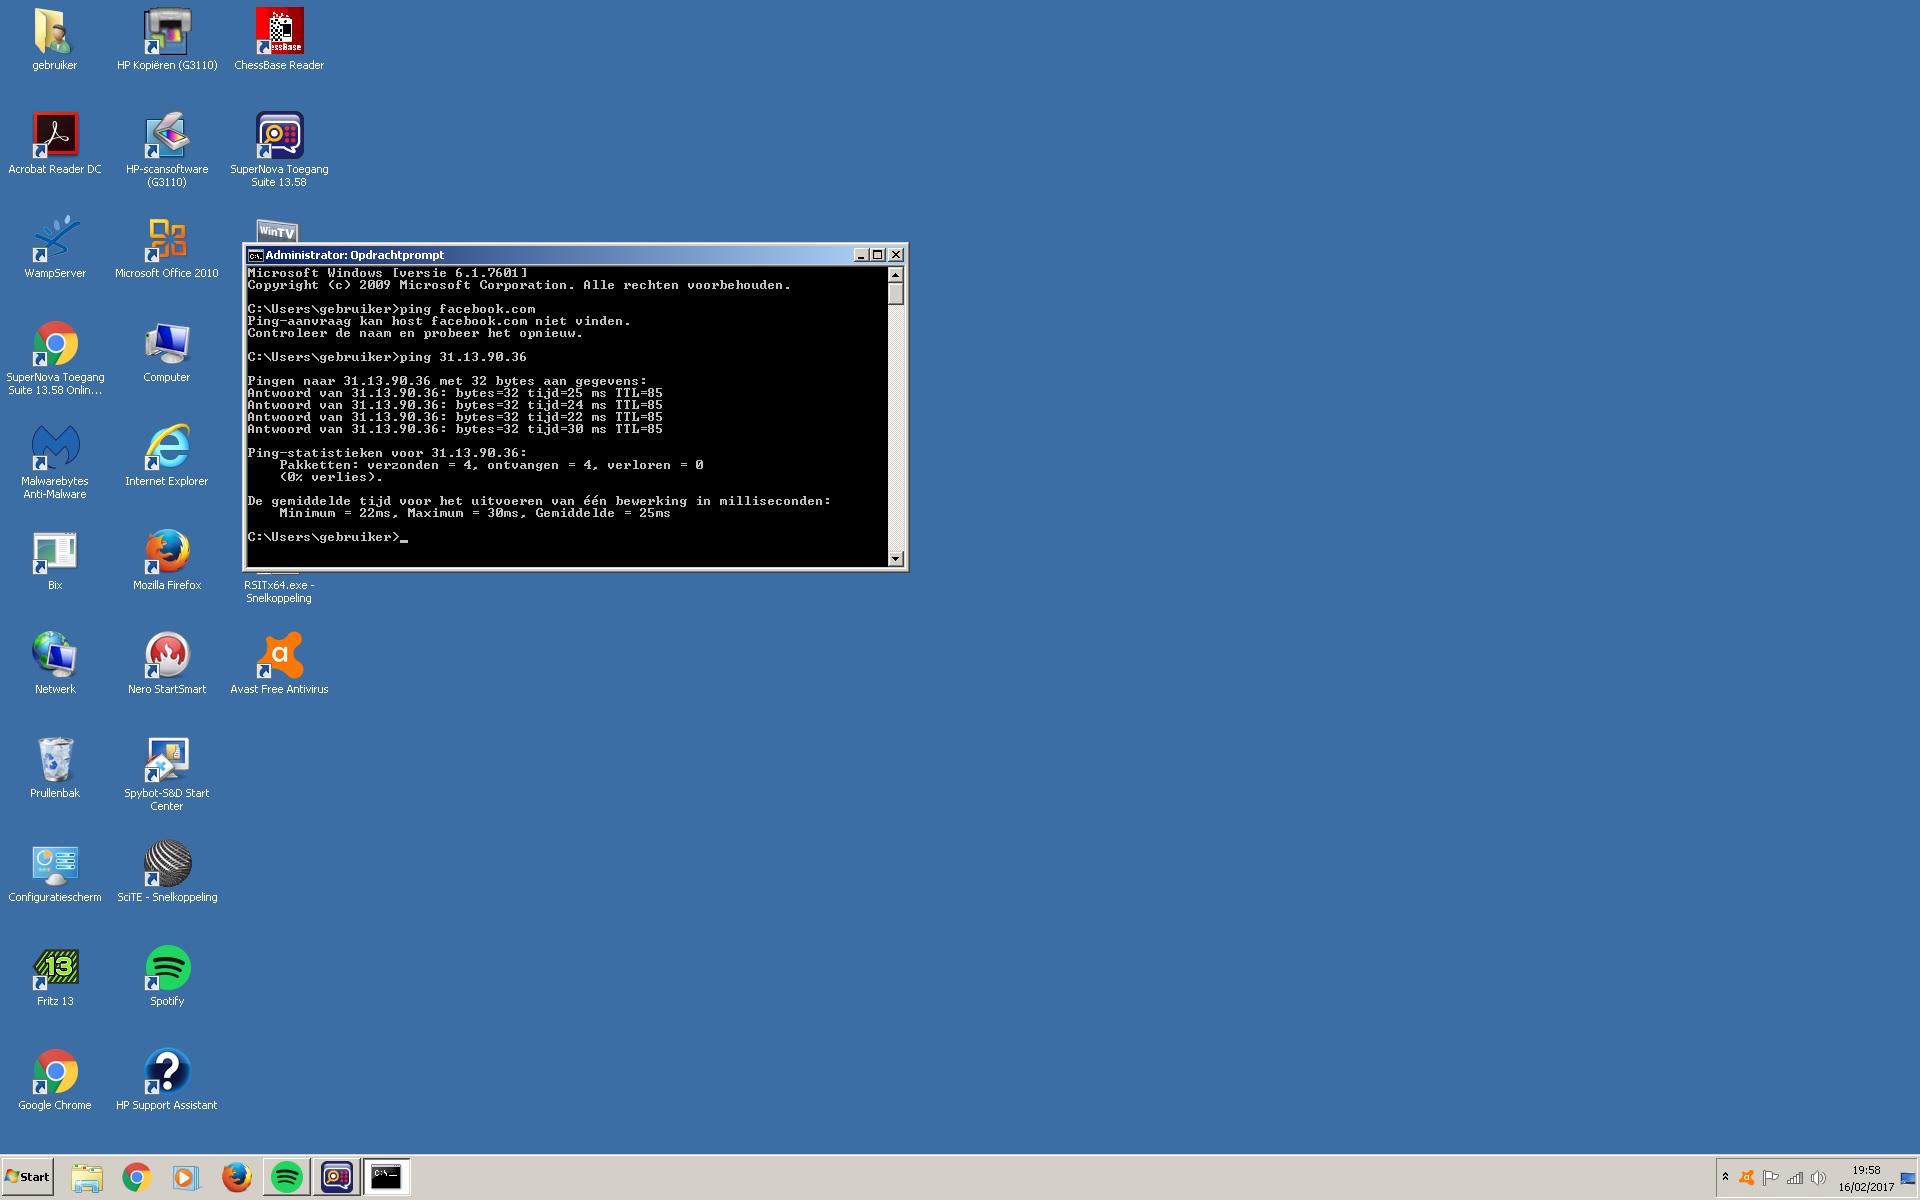Select the WampServer desktop icon

pyautogui.click(x=55, y=240)
